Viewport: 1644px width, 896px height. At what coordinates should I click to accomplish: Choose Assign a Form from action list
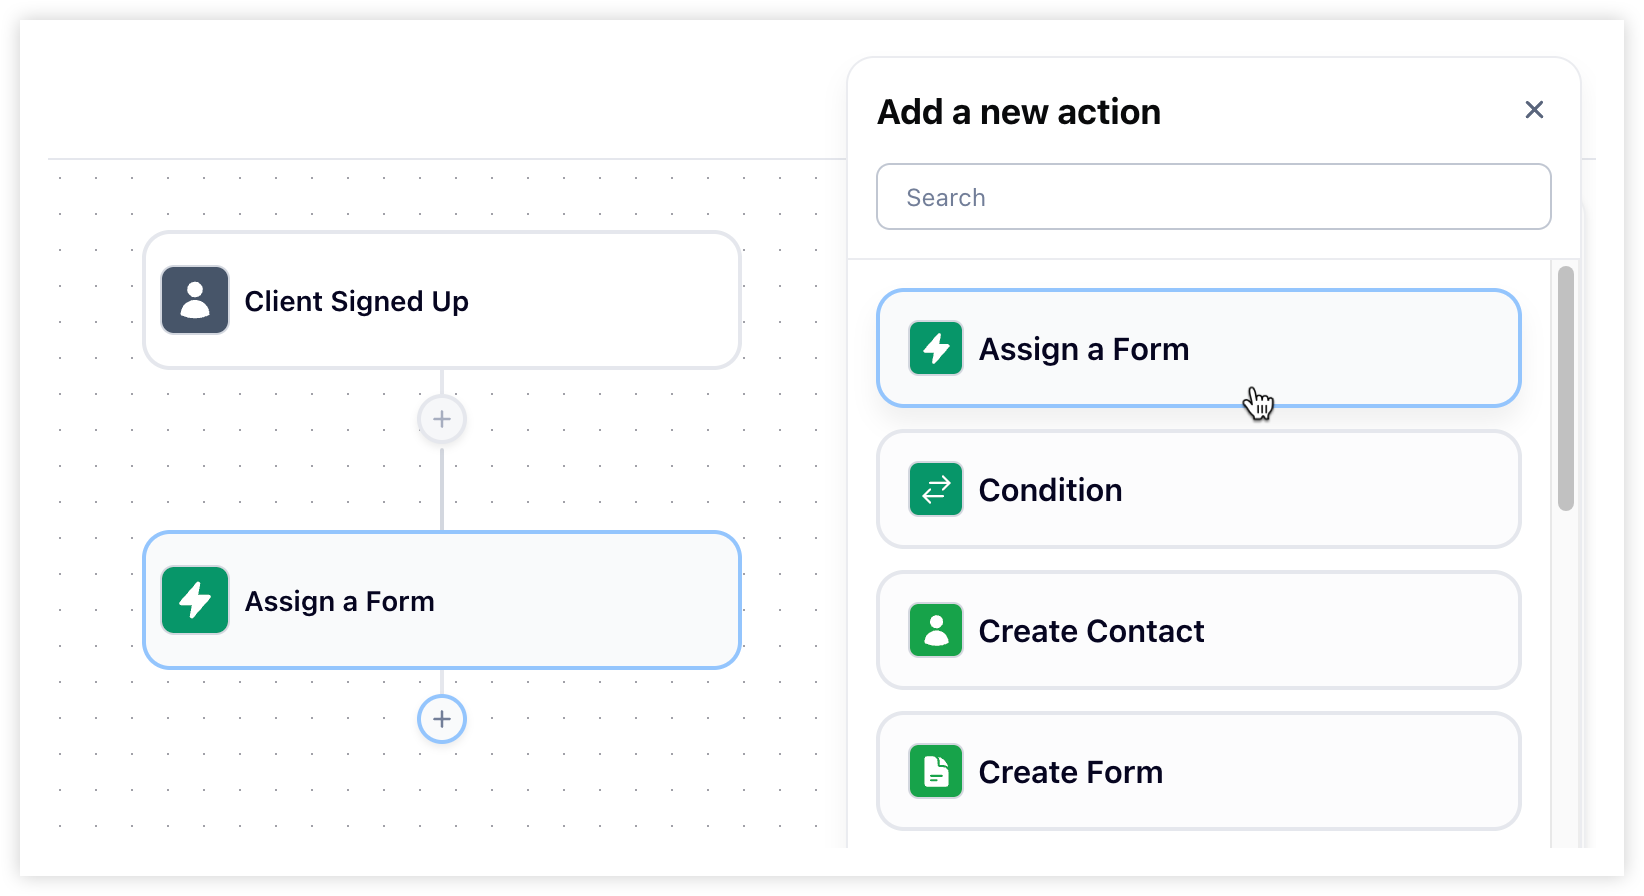tap(1199, 348)
